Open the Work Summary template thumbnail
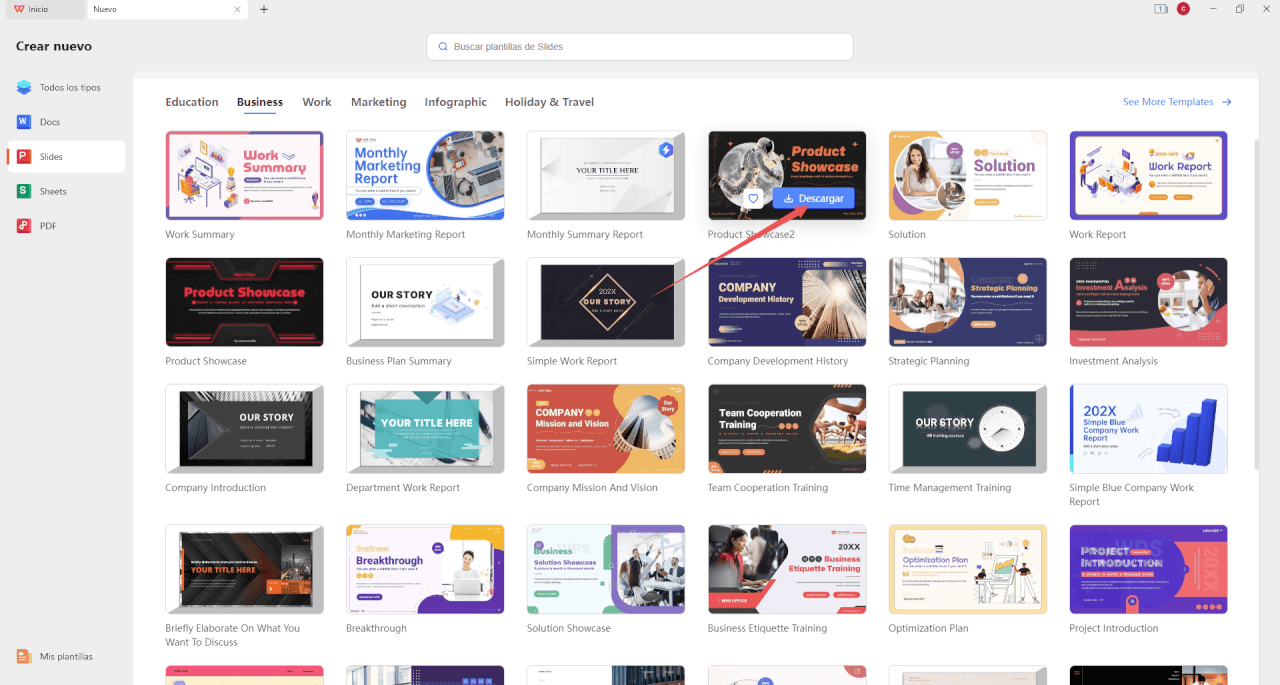The image size is (1280, 685). pos(244,174)
